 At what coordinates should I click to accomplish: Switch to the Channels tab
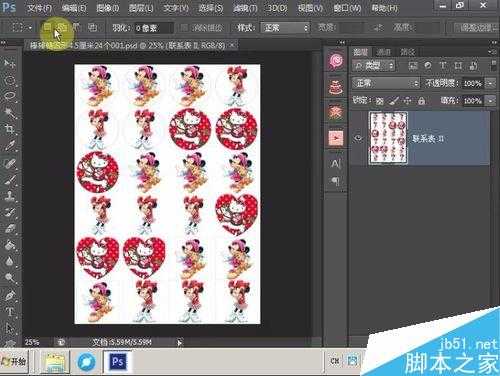(x=383, y=52)
